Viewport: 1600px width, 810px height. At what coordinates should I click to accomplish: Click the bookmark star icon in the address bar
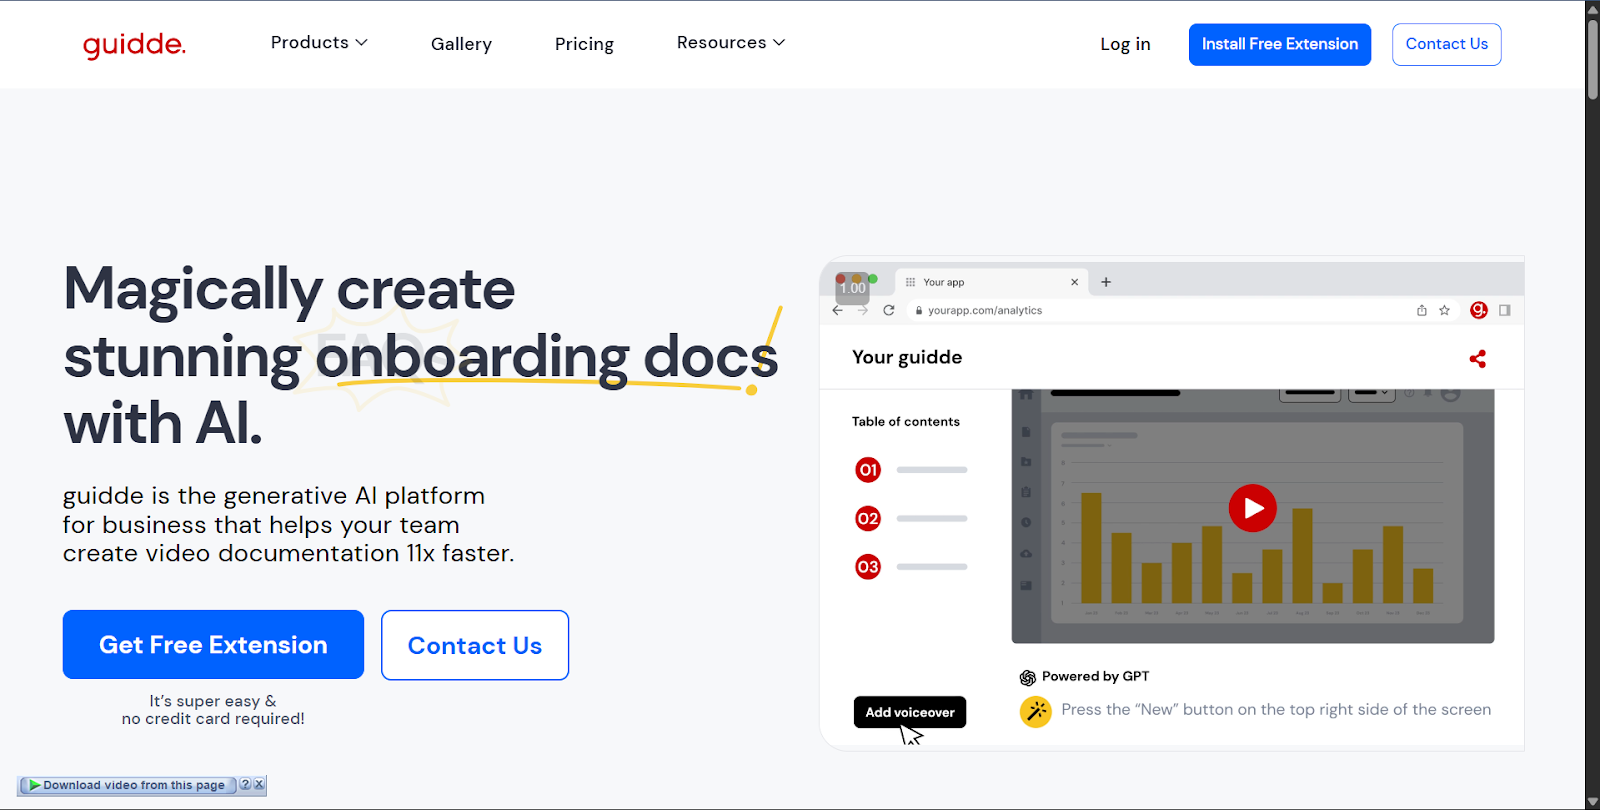tap(1444, 310)
